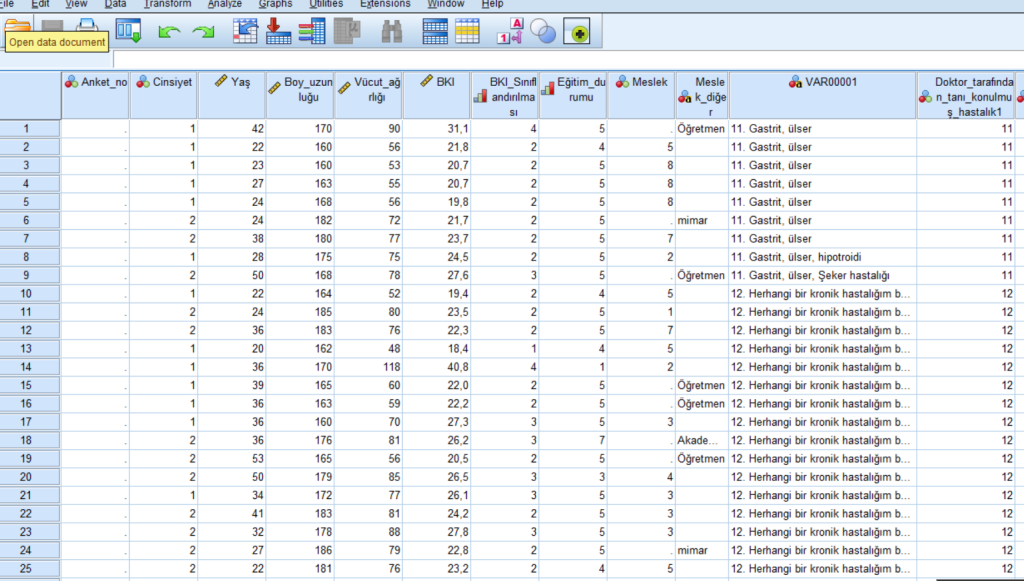This screenshot has width=1024, height=581.
Task: Open the Graphs menu
Action: click(275, 4)
